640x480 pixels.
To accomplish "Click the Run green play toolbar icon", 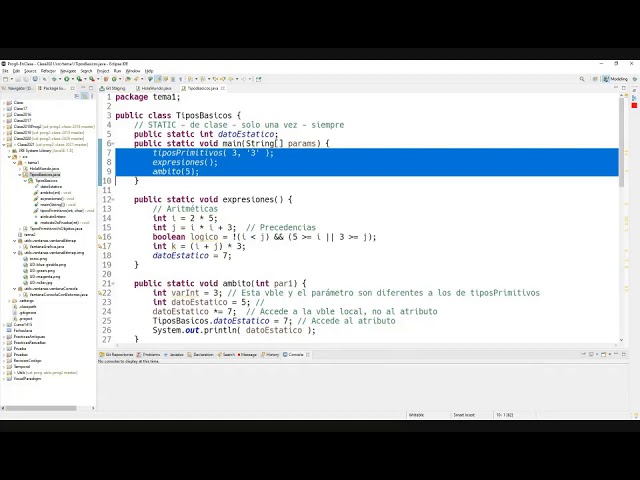I will pos(67,79).
